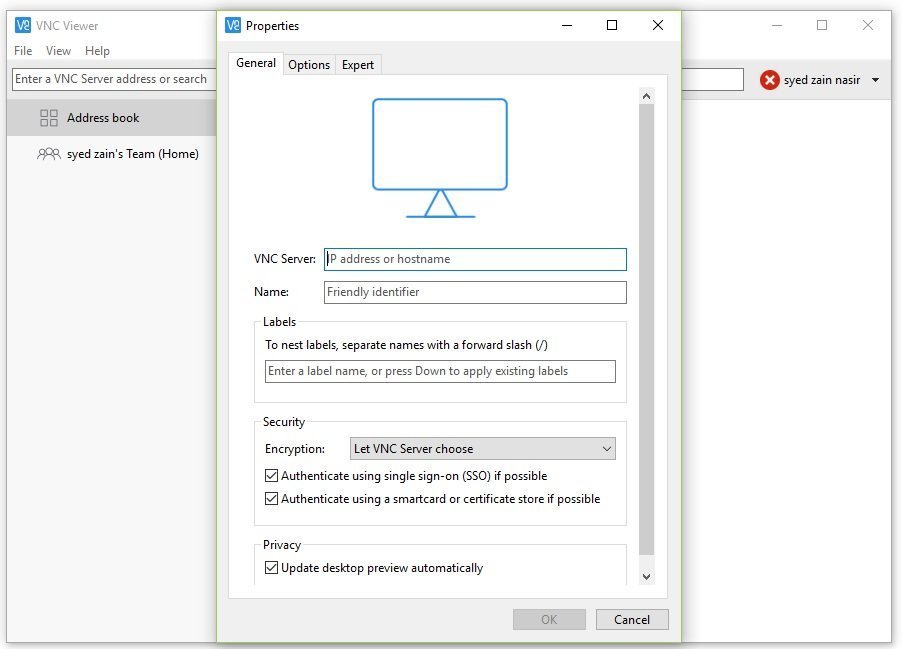Open the View menu in VNC Viewer
902x649 pixels.
59,51
